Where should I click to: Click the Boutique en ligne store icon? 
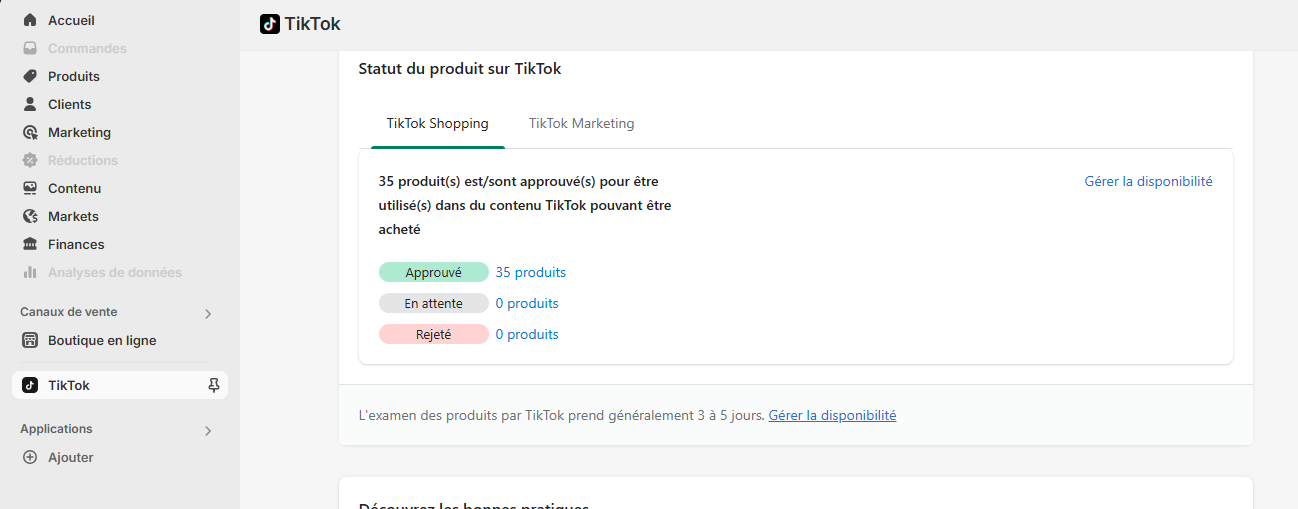point(30,340)
